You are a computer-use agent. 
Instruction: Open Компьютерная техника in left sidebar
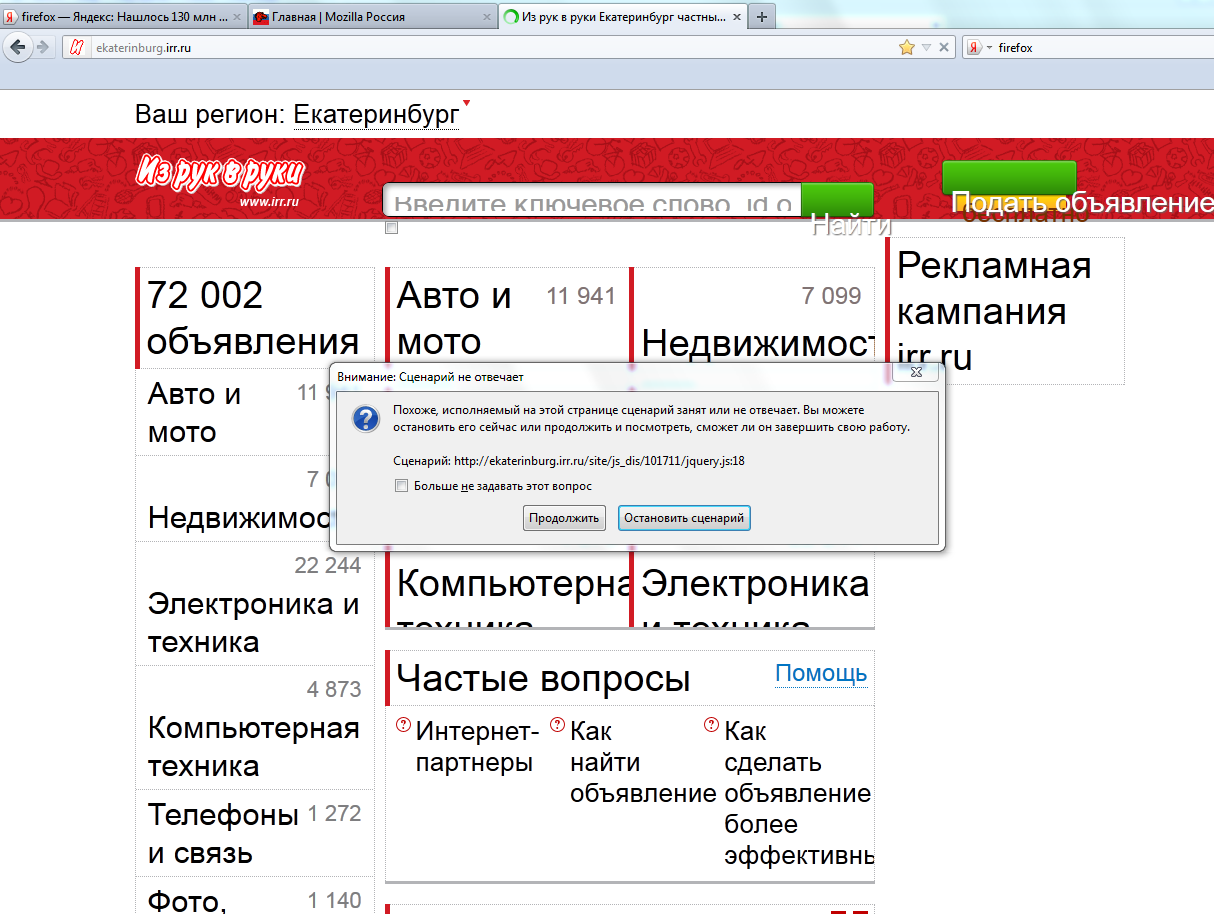[254, 746]
